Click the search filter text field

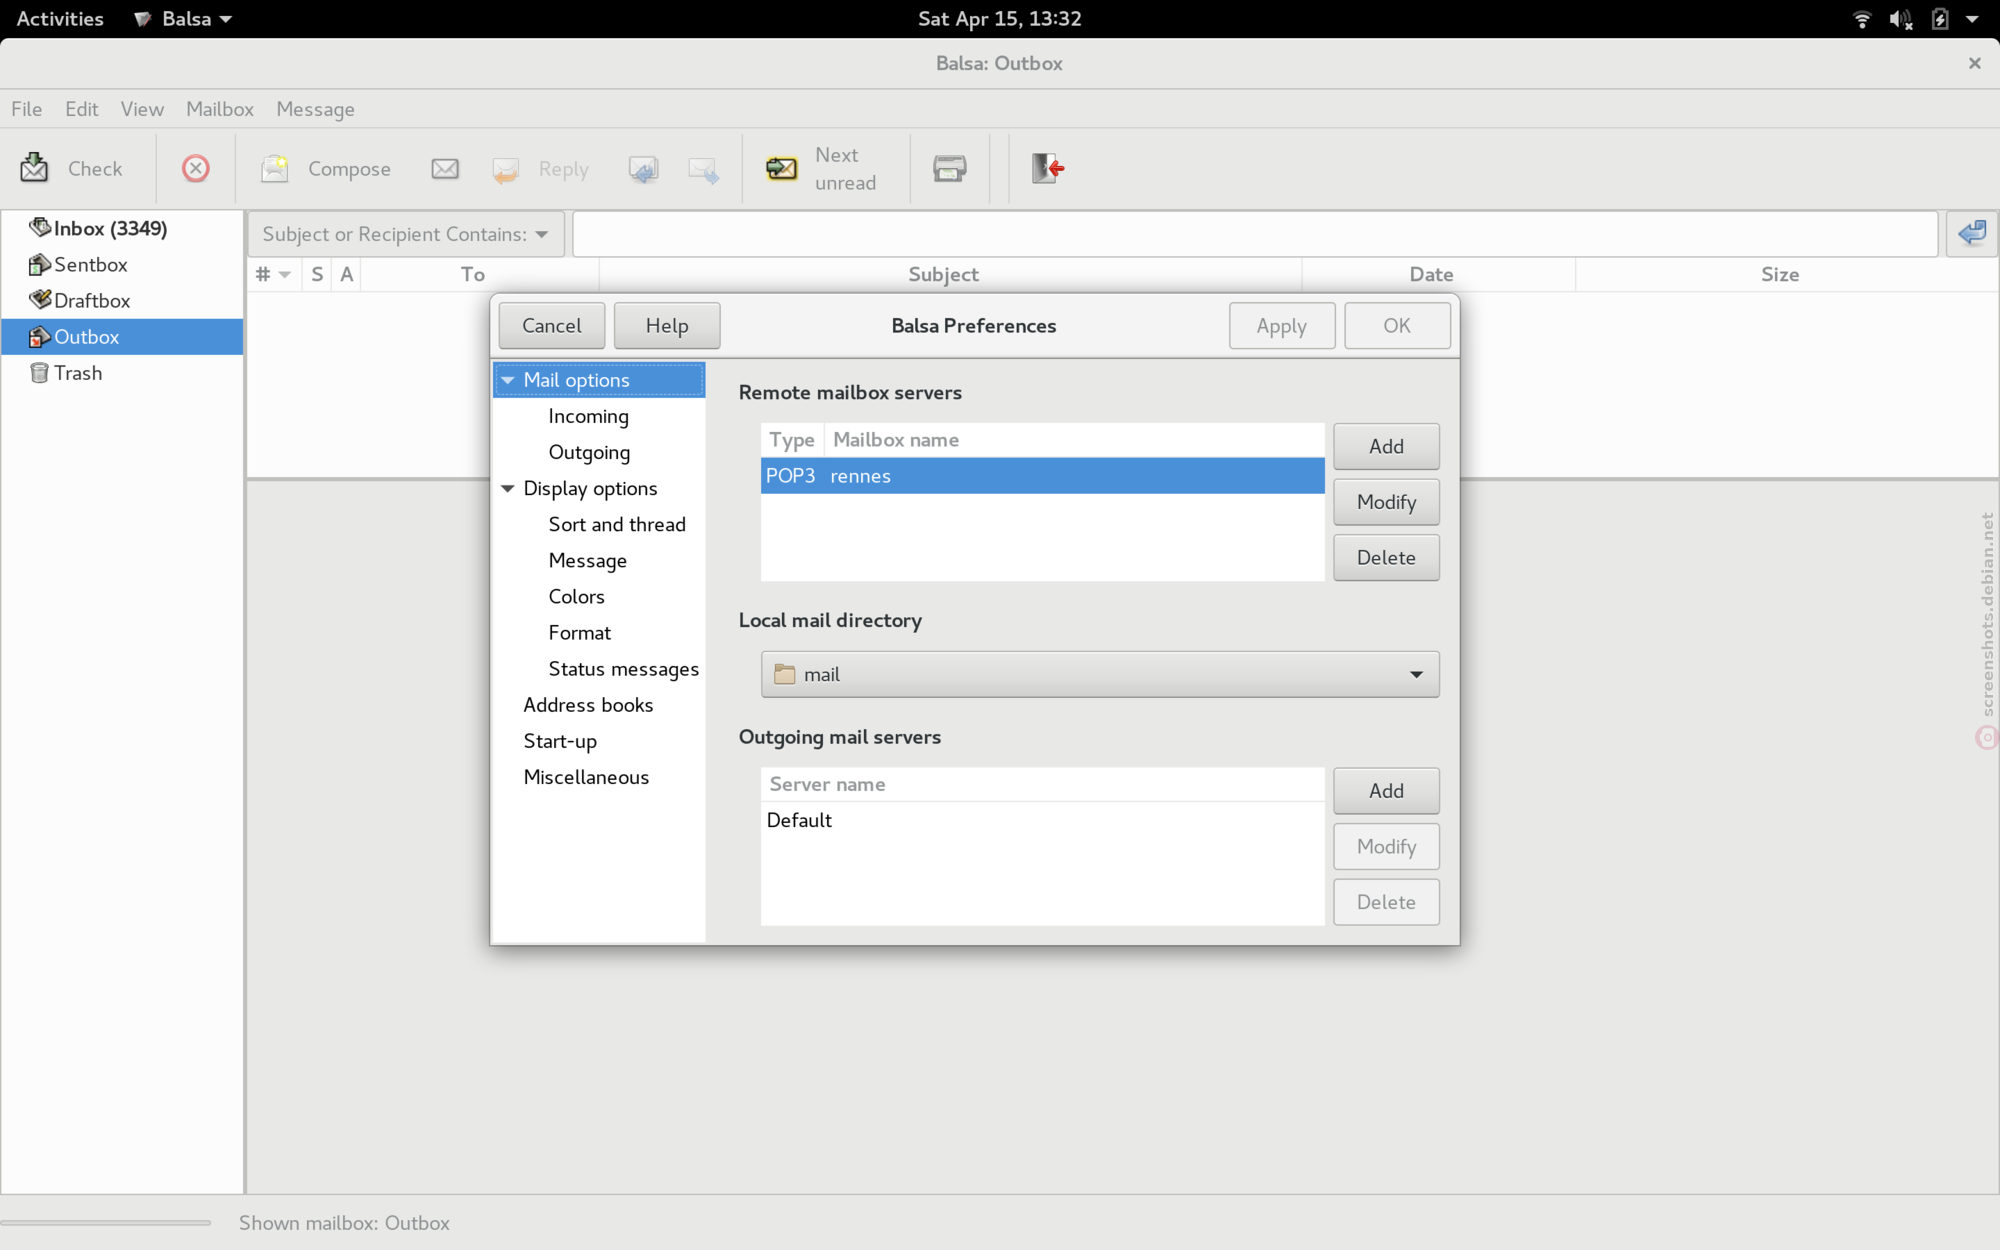[x=1255, y=234]
